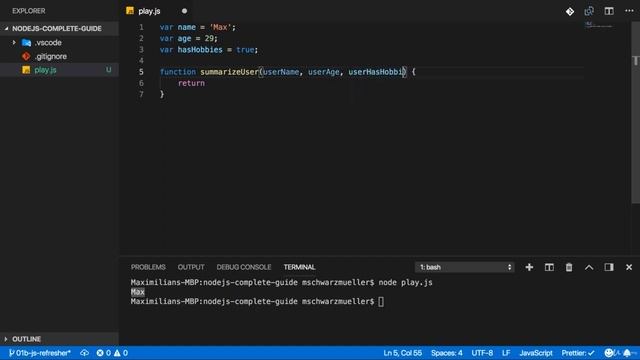Click the warnings count icon in status bar
This screenshot has height=360, width=640.
(x=117, y=353)
